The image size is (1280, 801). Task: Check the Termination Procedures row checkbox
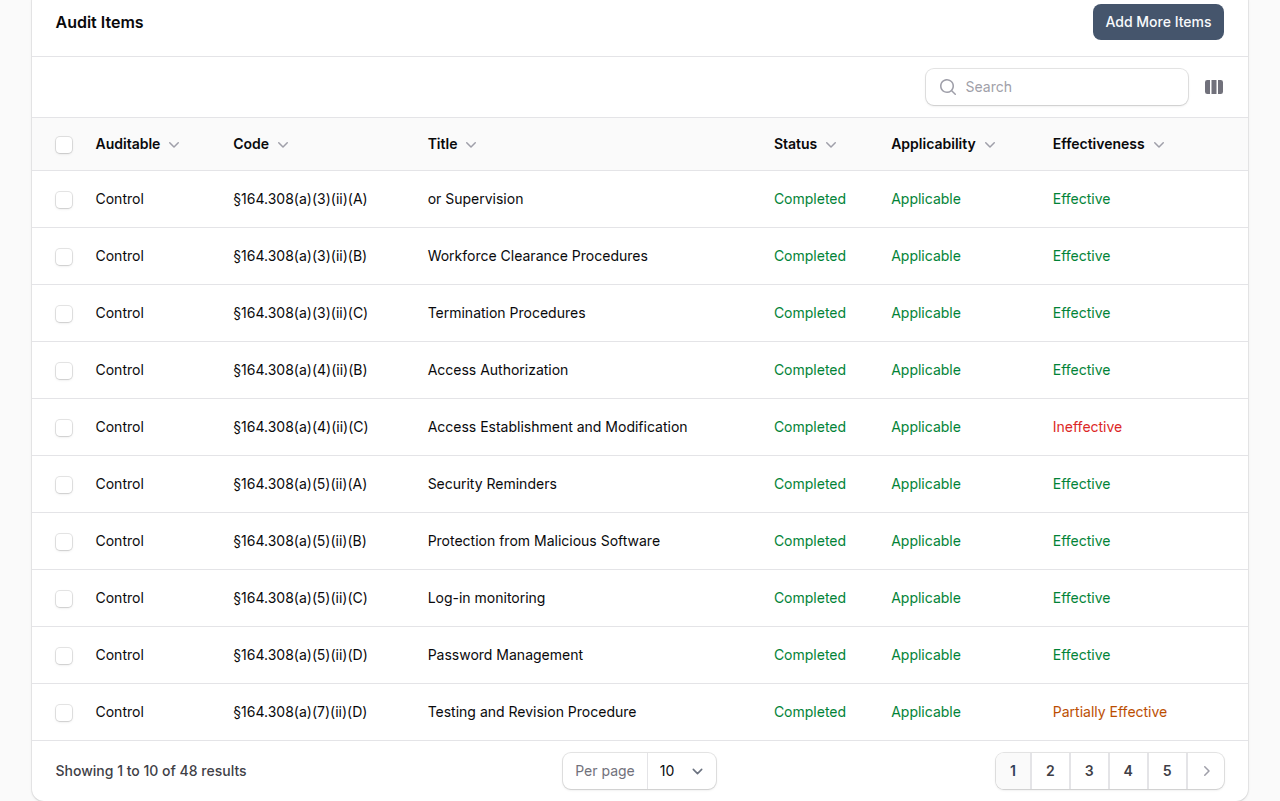tap(64, 314)
